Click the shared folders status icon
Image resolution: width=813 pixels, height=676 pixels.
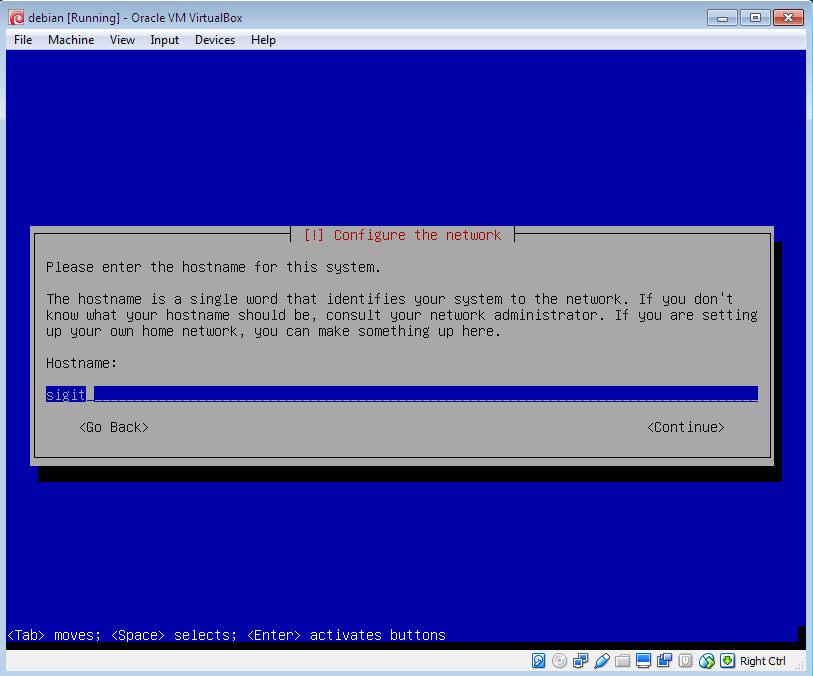623,660
